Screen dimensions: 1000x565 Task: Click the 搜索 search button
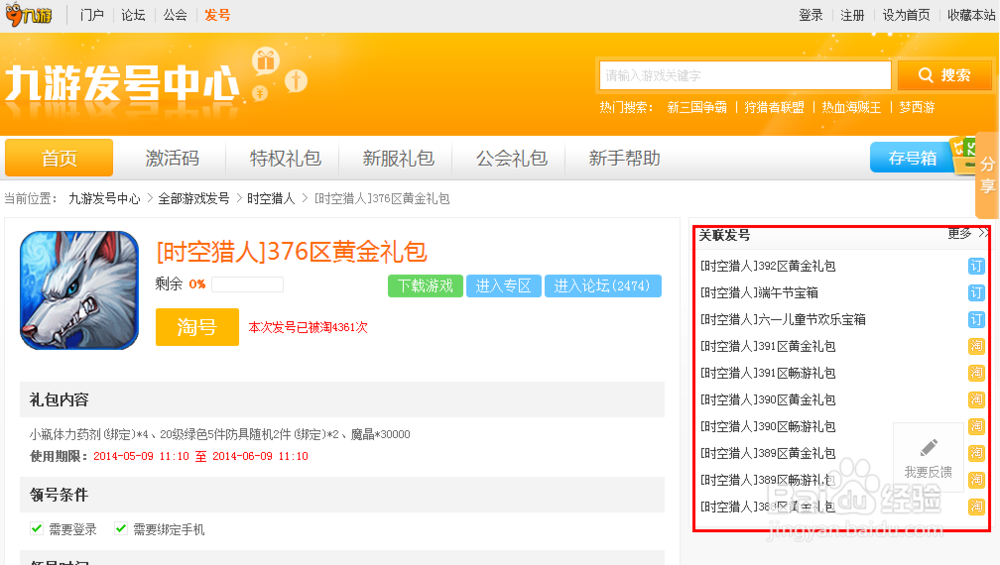[944, 75]
